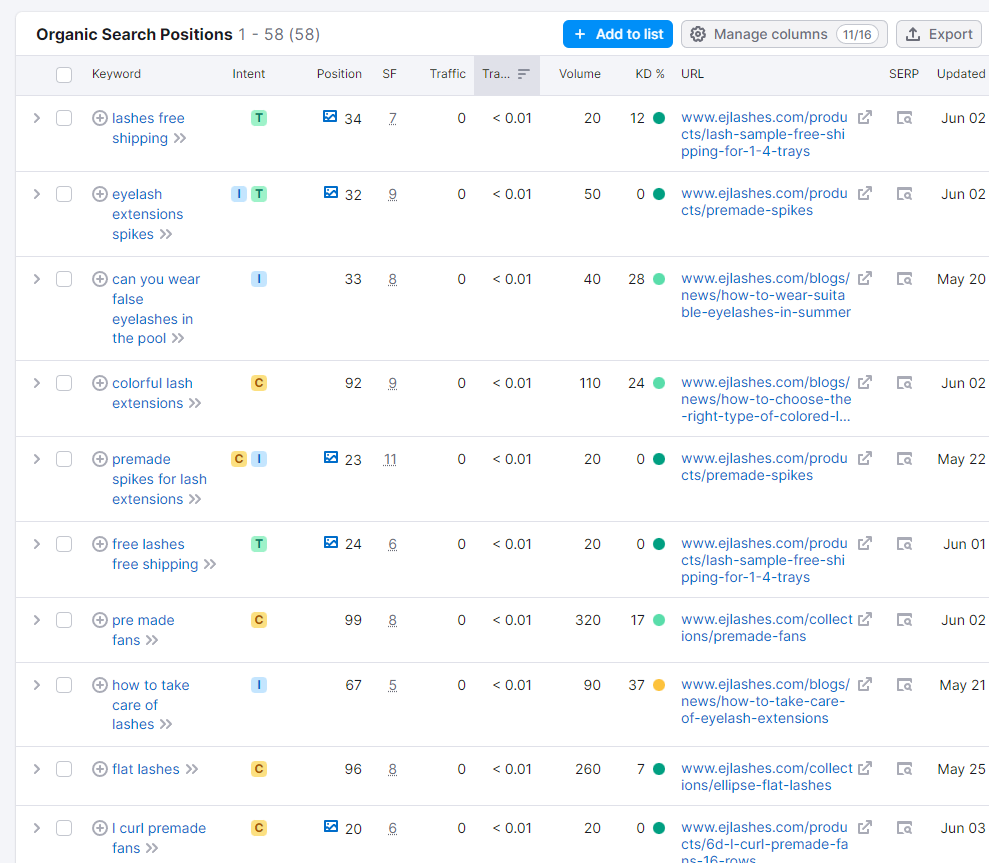This screenshot has height=863, width=989.
Task: Open external link icon in free lashes free shipping row
Action: 865,543
